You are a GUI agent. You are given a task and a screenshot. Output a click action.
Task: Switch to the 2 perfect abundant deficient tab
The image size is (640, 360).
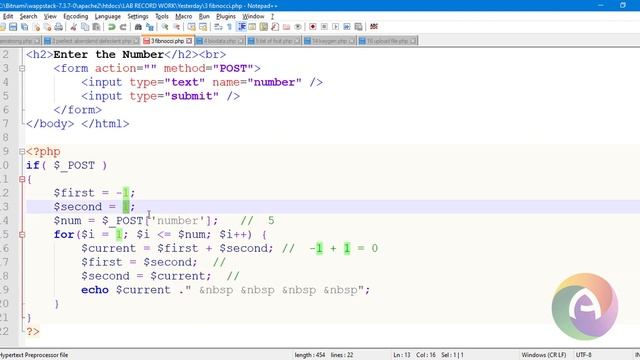point(92,41)
